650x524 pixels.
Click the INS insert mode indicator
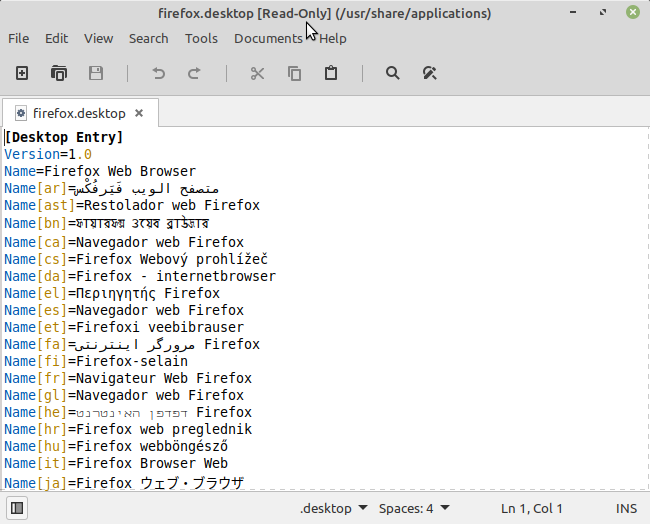coord(626,508)
